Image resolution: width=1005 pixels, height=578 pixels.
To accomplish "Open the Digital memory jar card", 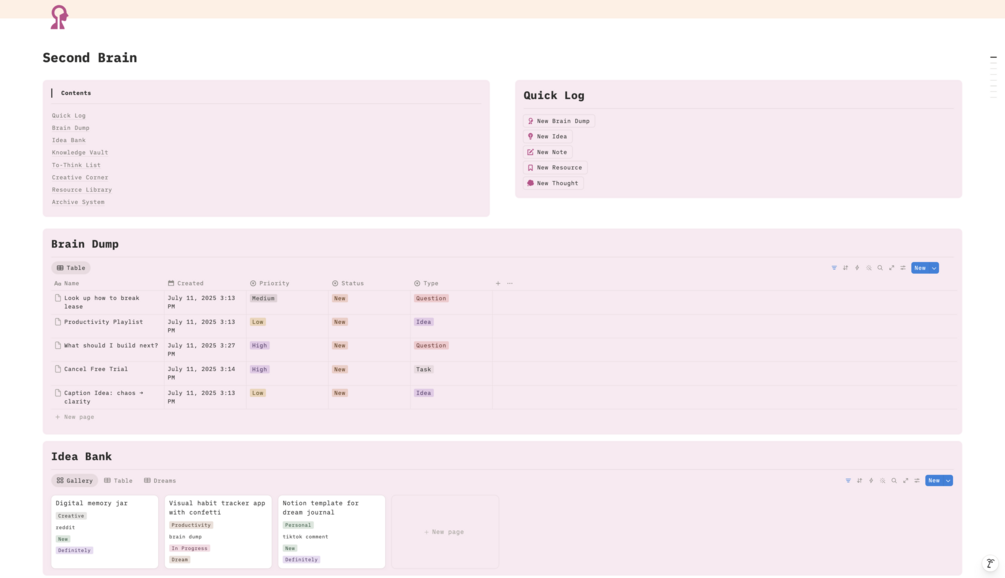I will coord(104,531).
